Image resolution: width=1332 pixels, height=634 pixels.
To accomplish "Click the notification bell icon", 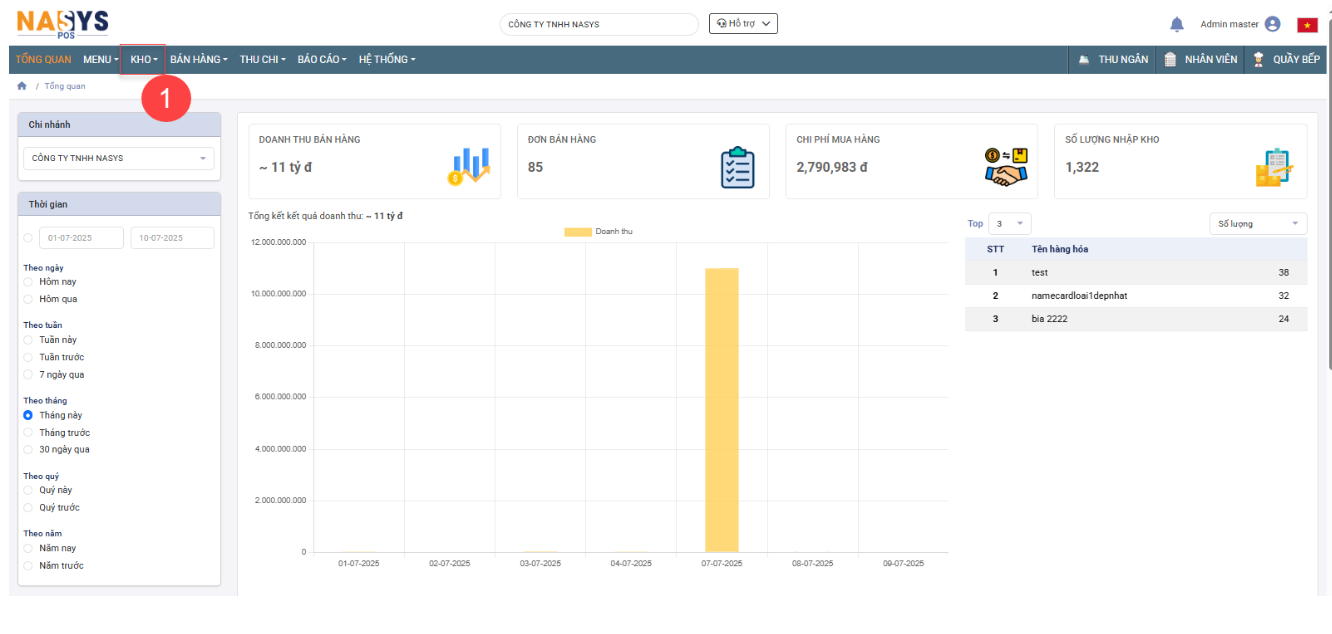I will [x=1177, y=25].
